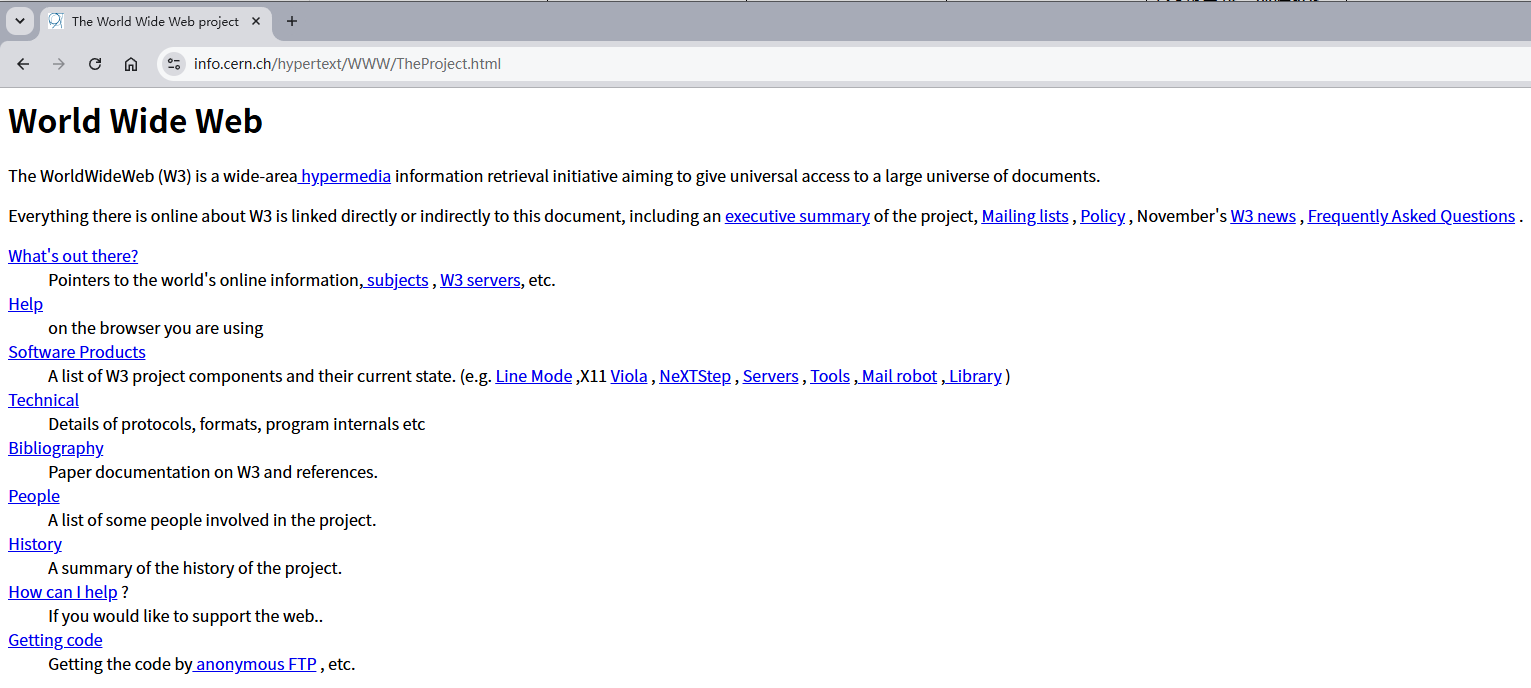Open the Policy link
The width and height of the screenshot is (1531, 688).
click(x=1103, y=216)
